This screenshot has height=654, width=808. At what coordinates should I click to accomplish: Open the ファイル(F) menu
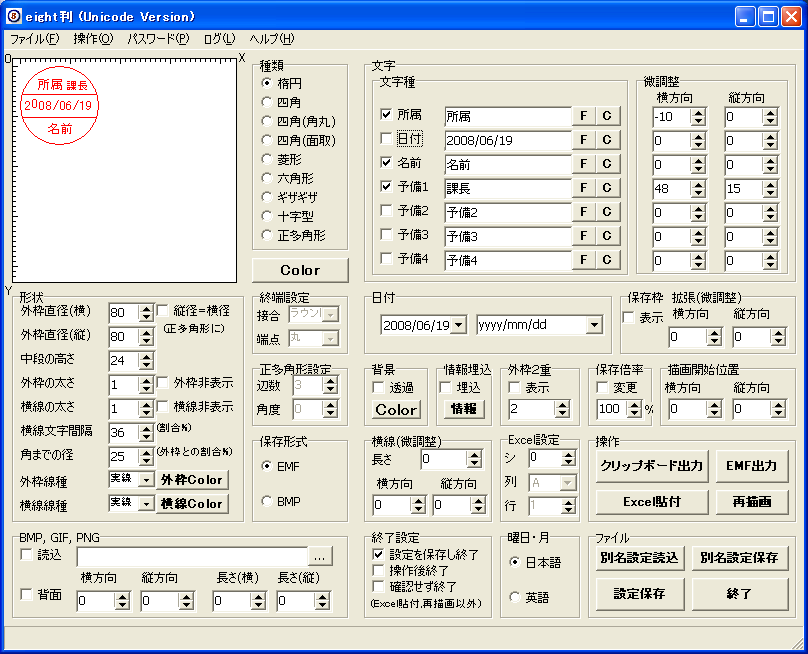(35, 39)
